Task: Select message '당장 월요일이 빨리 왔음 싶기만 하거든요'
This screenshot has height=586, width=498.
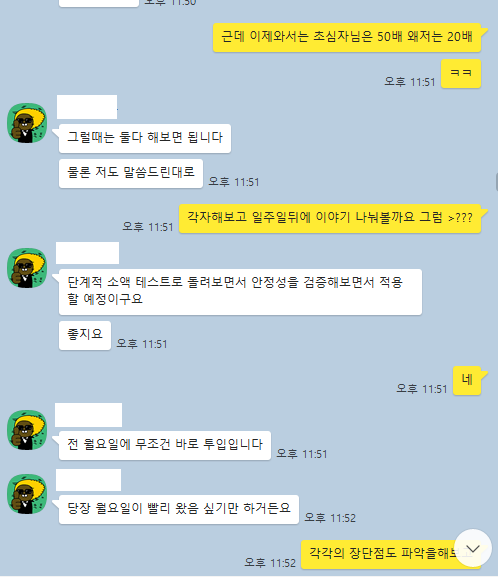Action: pos(179,509)
